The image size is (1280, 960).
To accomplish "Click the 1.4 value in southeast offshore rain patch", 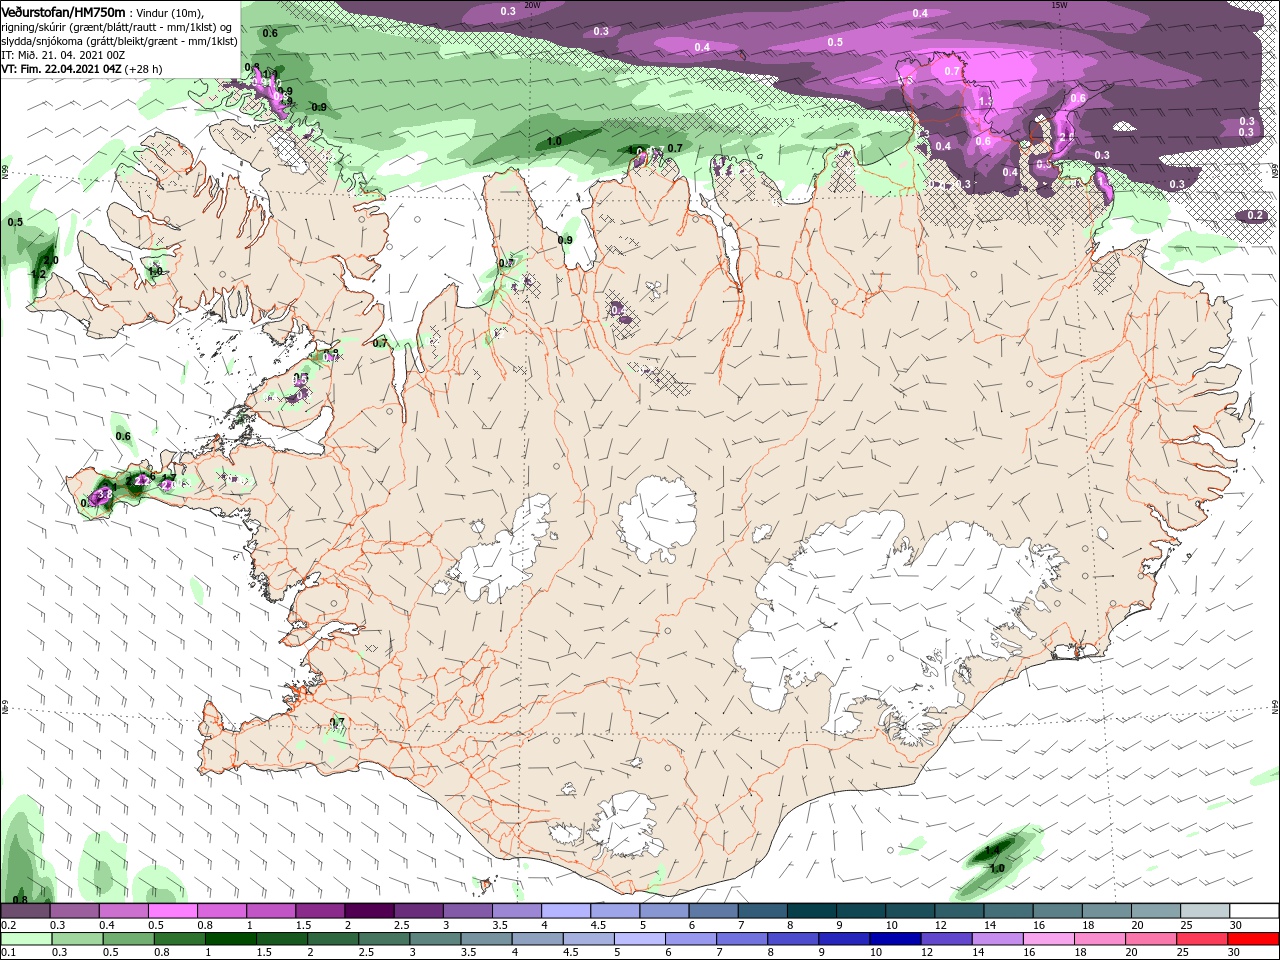I will 992,851.
